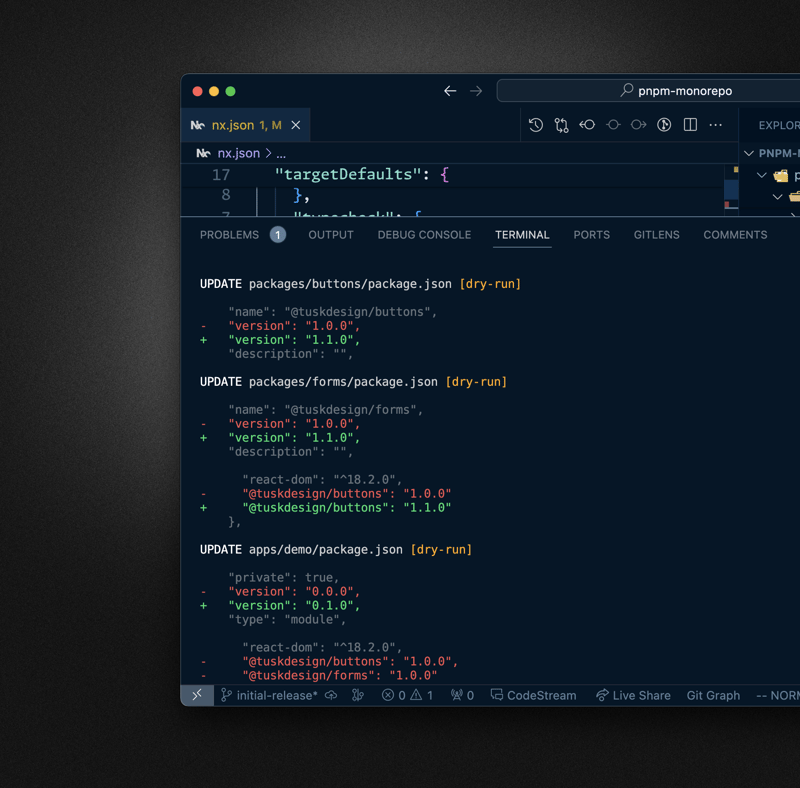Select the GITLENS panel tab
This screenshot has width=800, height=788.
(656, 235)
